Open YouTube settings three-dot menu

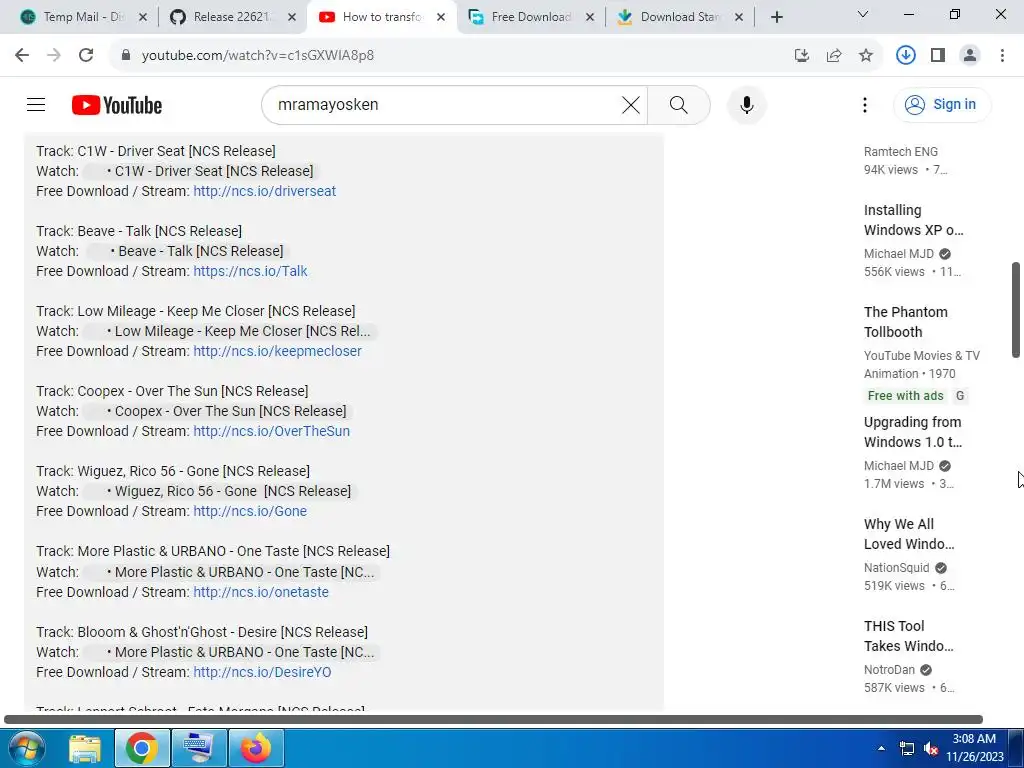click(x=865, y=104)
